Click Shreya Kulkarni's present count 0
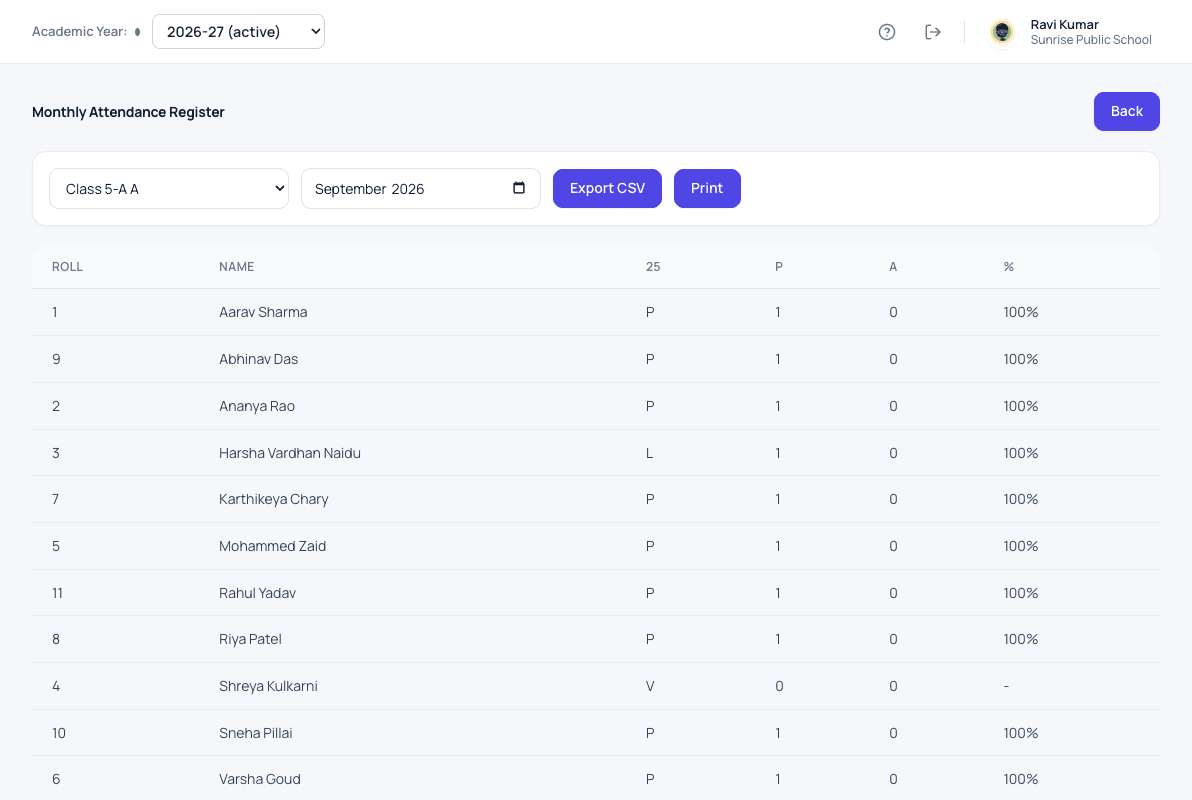This screenshot has width=1192, height=800. [x=779, y=686]
